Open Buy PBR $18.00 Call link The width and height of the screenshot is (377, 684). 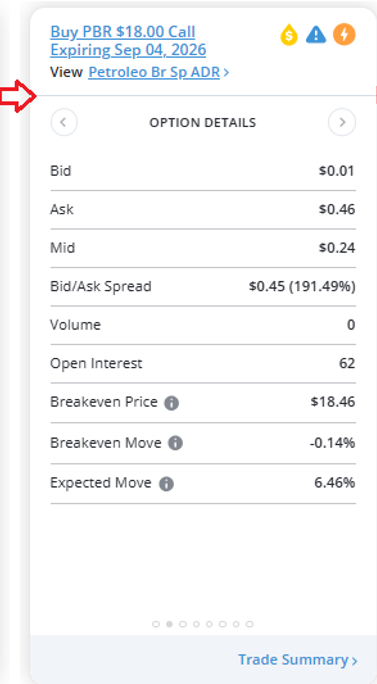point(128,41)
